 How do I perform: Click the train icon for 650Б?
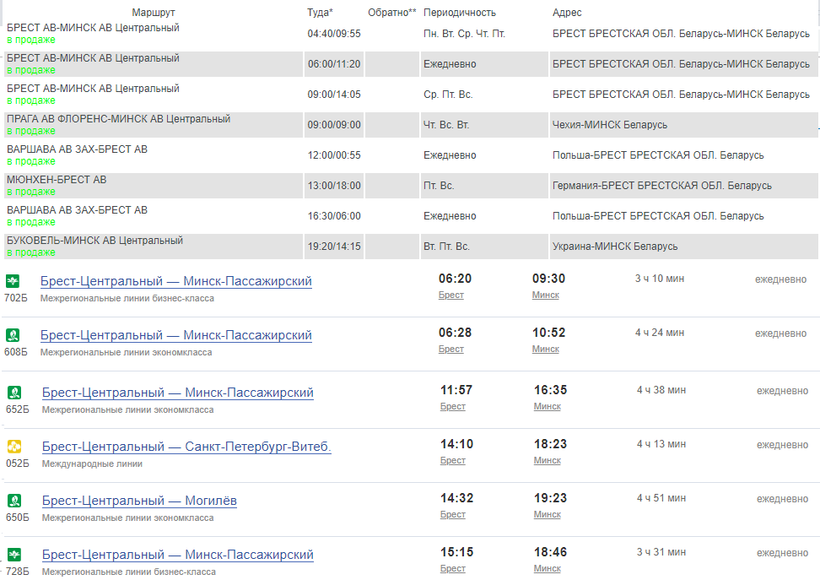click(x=14, y=500)
